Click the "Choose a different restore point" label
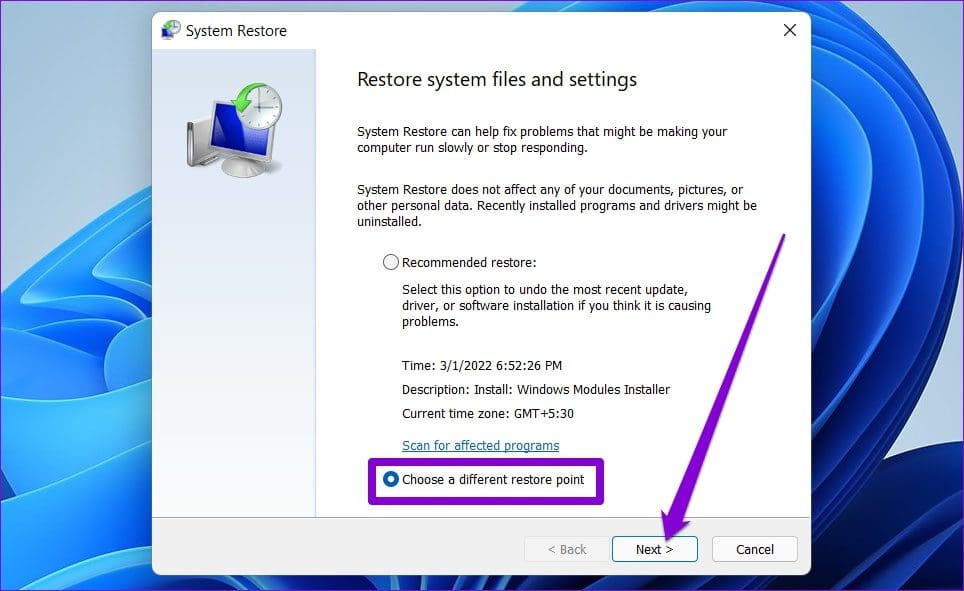Screen dimensions: 964x591 [x=493, y=480]
